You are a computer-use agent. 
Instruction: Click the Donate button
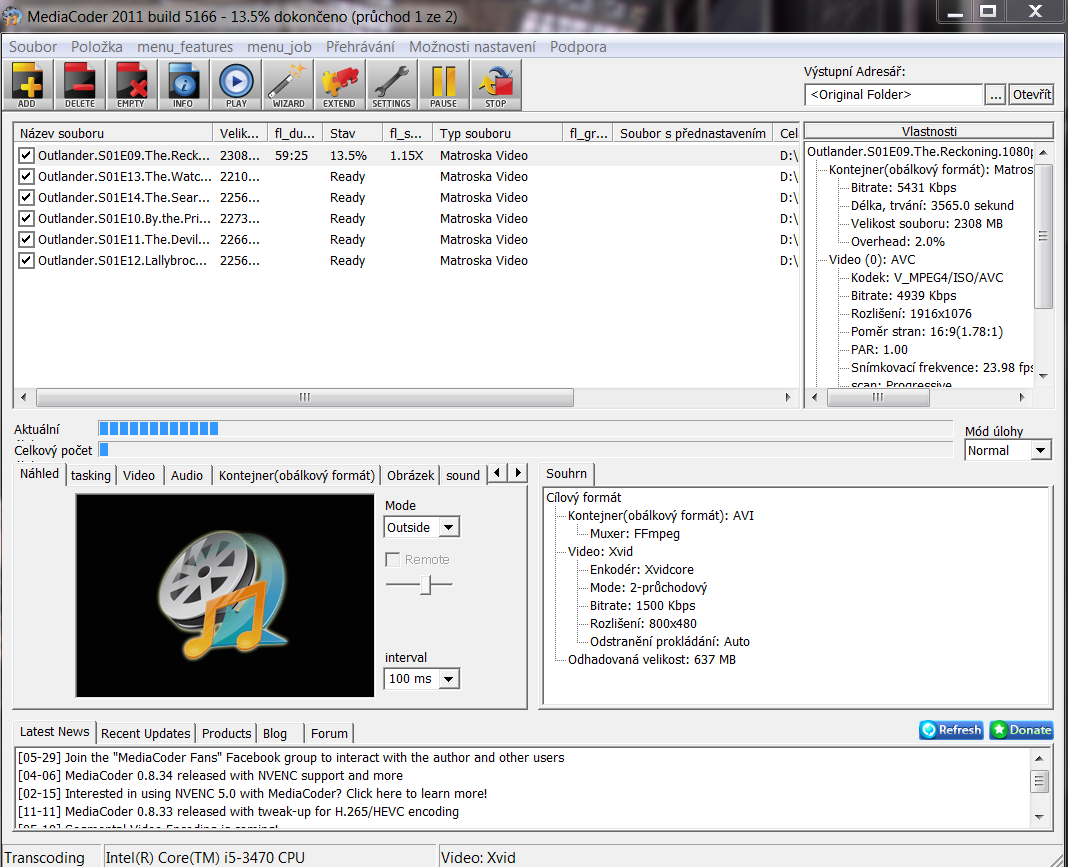click(1021, 729)
